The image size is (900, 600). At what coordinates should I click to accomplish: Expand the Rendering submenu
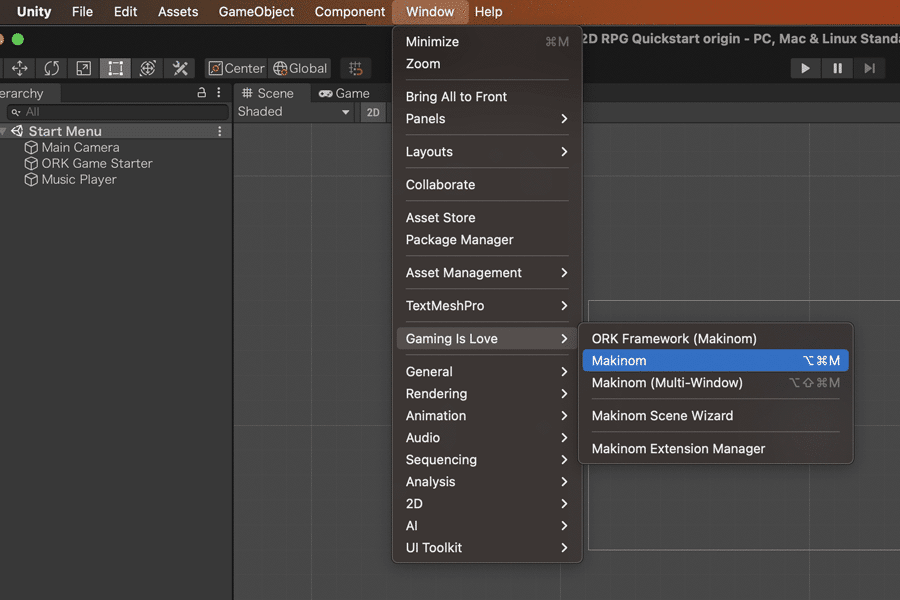pyautogui.click(x=487, y=394)
